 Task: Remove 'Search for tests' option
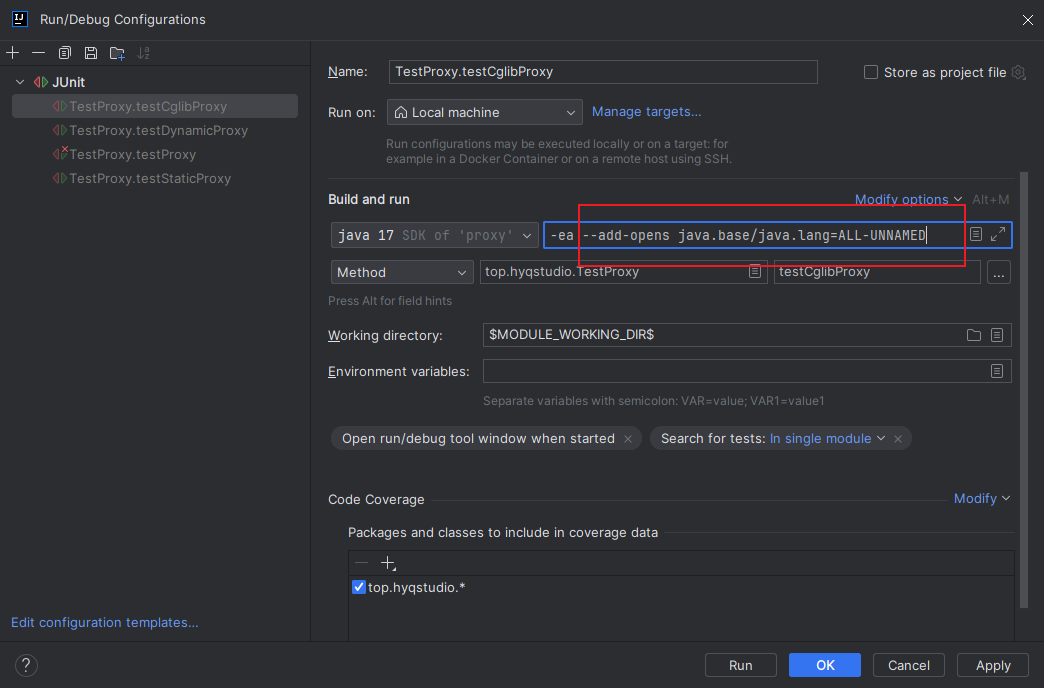pos(898,439)
